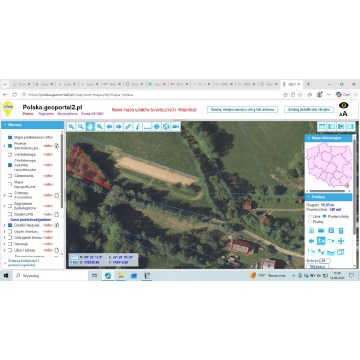Viewport: 360px width, 360px height.
Task: Activate the pan hand tool
Action: click(90, 127)
